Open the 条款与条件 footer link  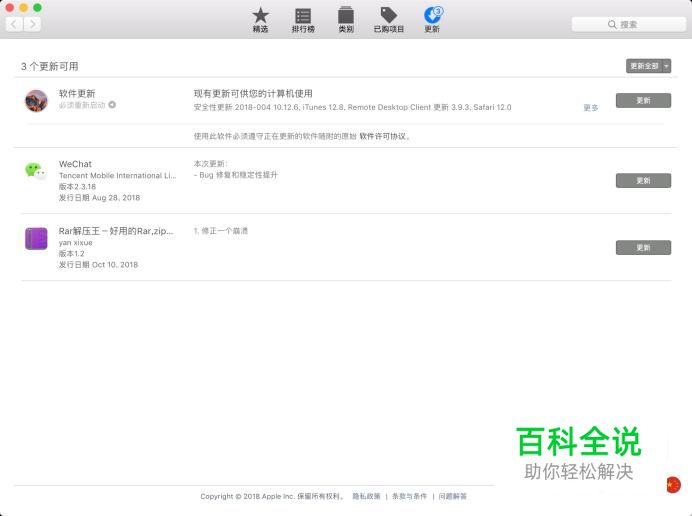(x=409, y=496)
